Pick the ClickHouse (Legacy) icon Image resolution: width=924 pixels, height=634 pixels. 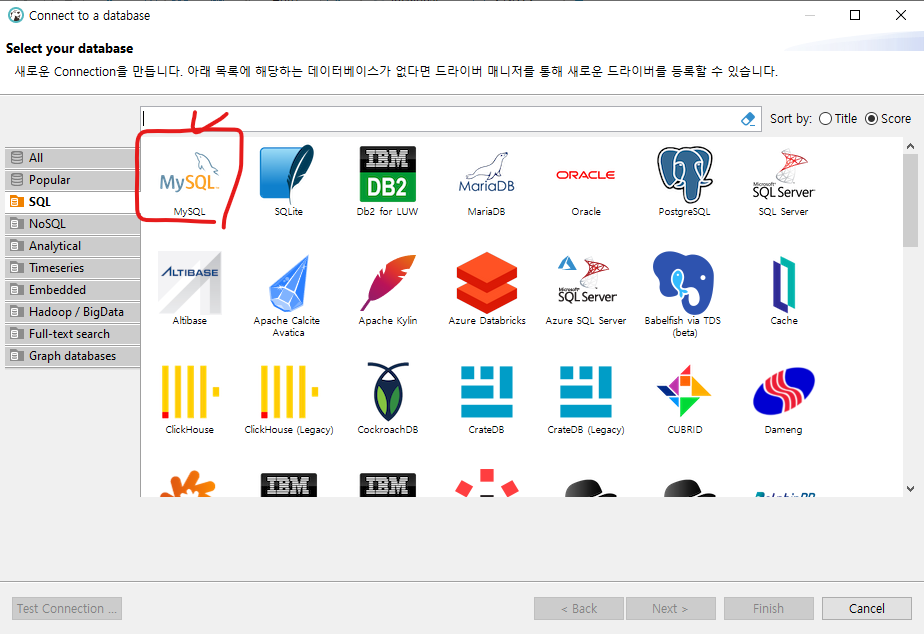[x=289, y=392]
